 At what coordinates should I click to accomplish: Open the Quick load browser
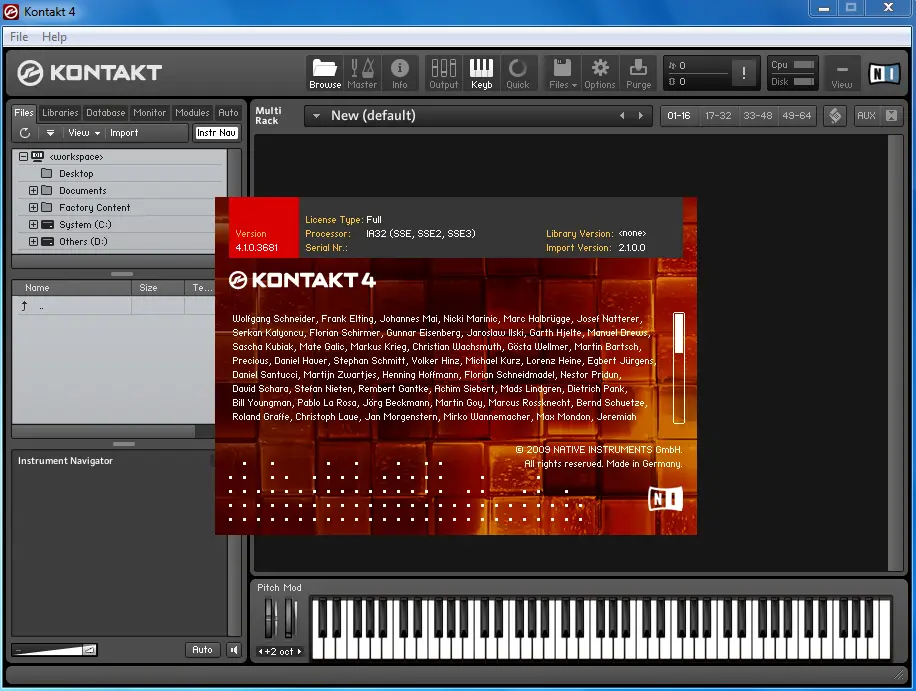(x=518, y=74)
